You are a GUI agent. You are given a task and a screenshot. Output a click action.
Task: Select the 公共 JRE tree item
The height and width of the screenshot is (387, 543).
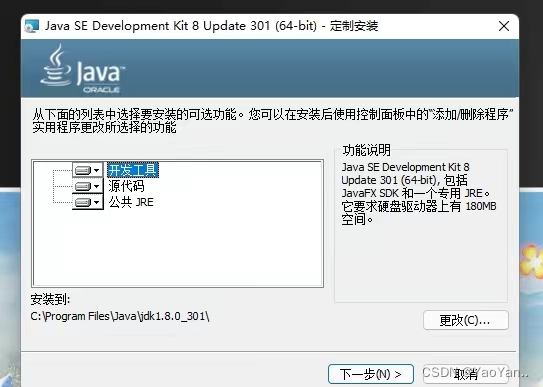click(131, 202)
